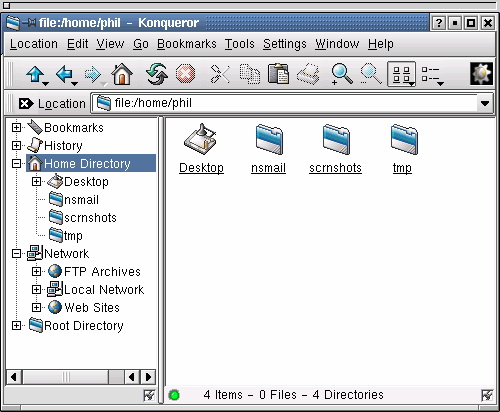Viewport: 500px width, 412px height.
Task: Expand the Desktop subfolder node
Action: tap(36, 181)
